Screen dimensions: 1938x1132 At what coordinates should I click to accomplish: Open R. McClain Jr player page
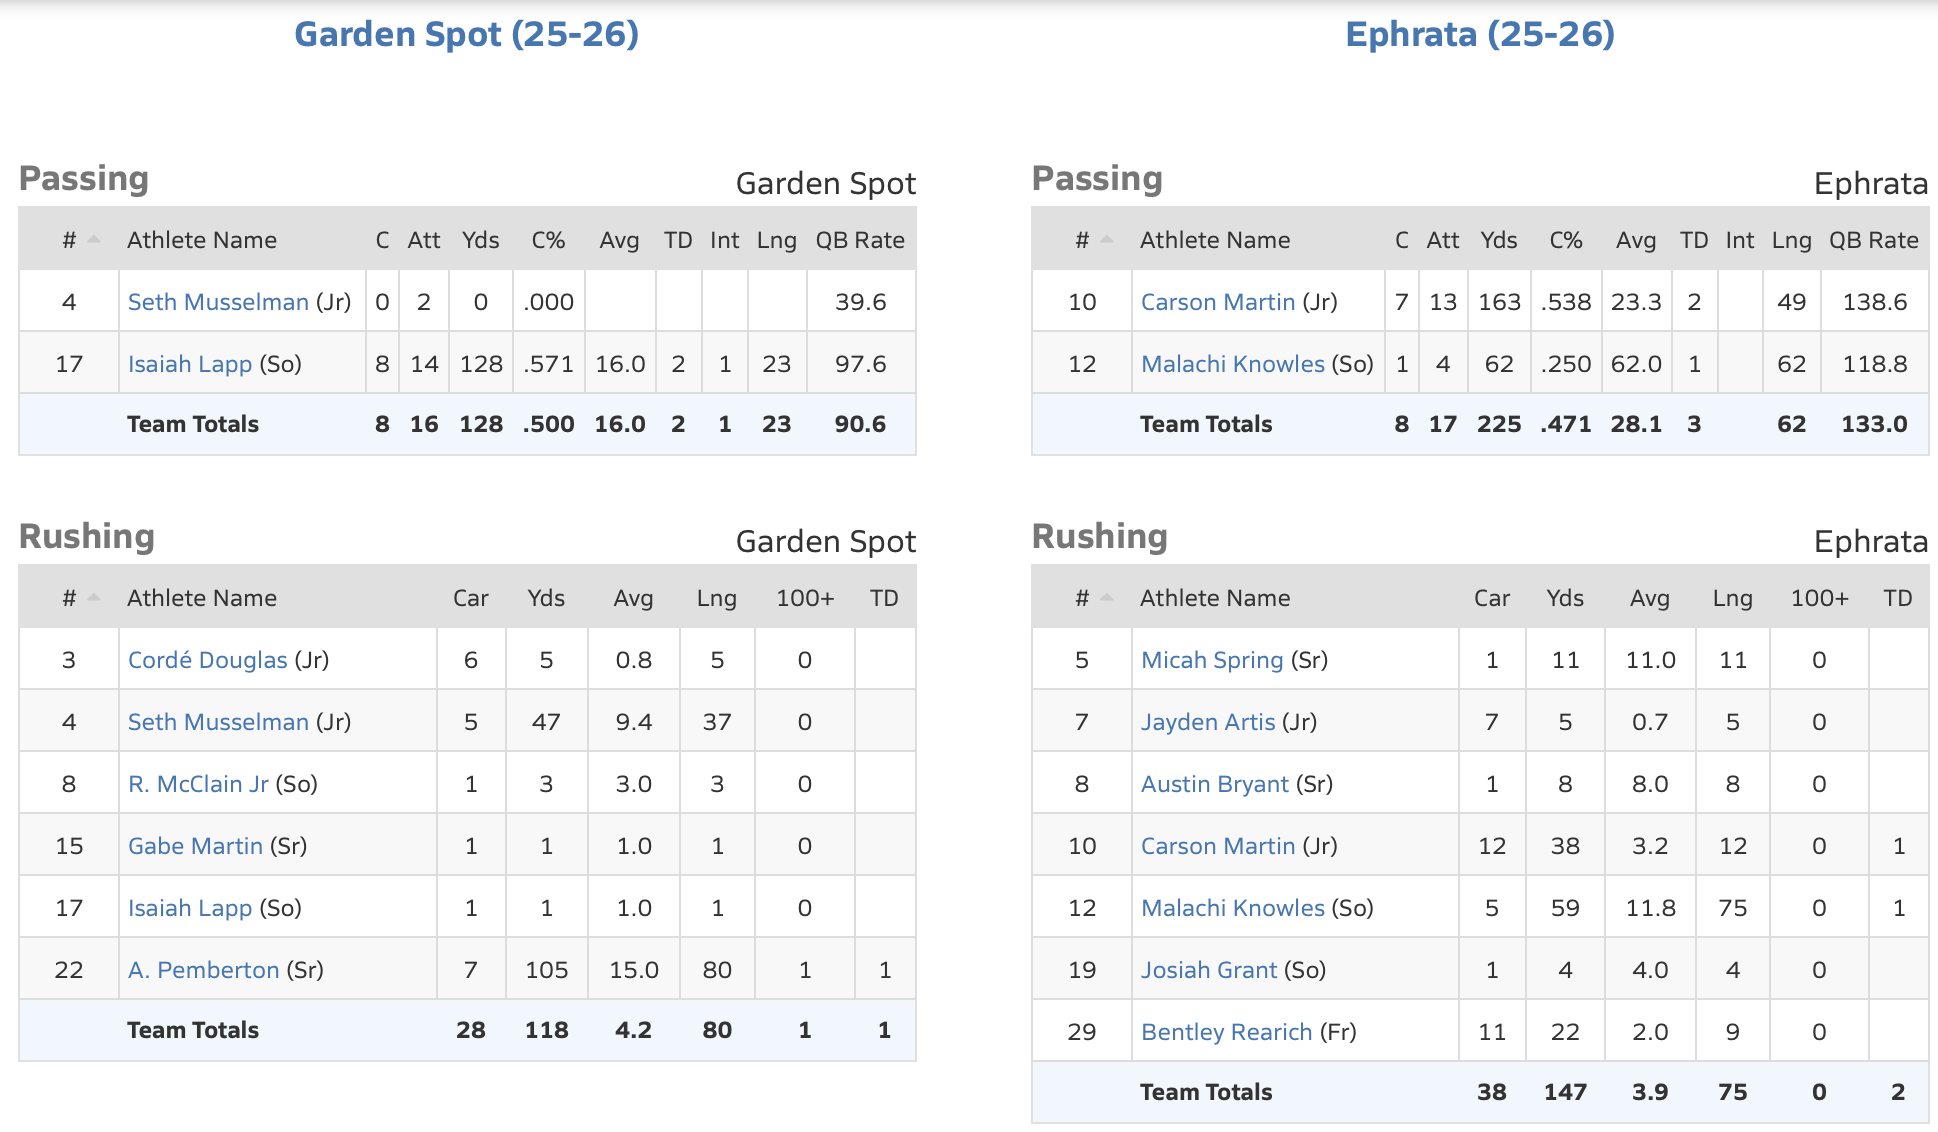[x=198, y=784]
